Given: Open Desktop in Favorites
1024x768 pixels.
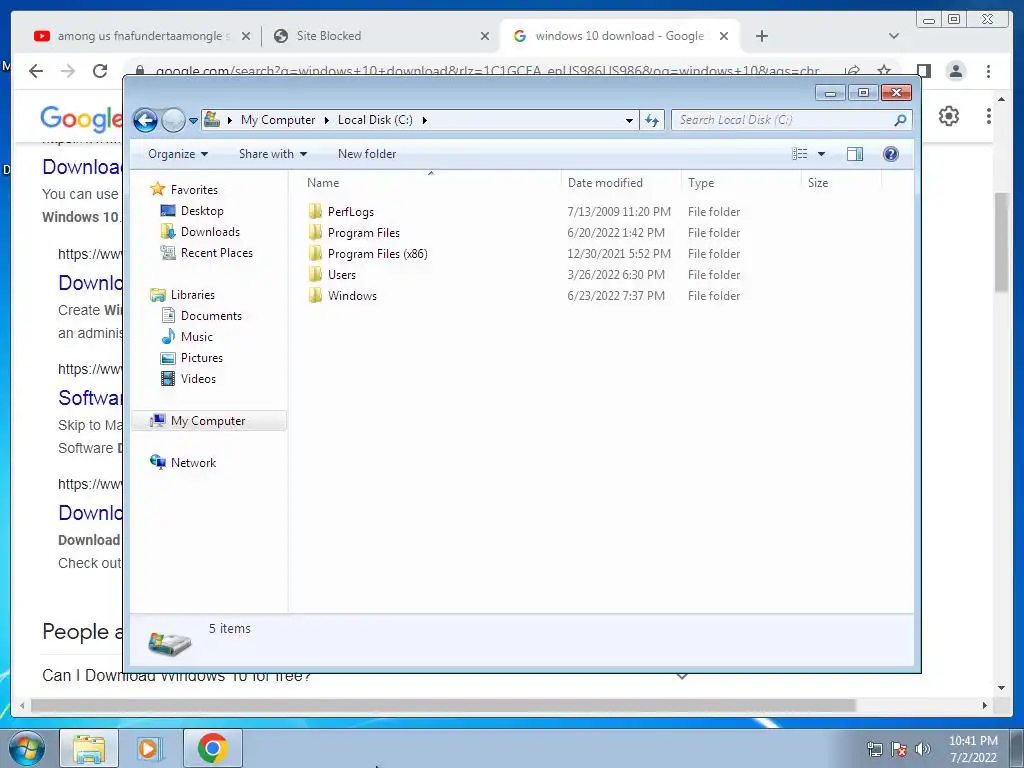Looking at the screenshot, I should [202, 211].
